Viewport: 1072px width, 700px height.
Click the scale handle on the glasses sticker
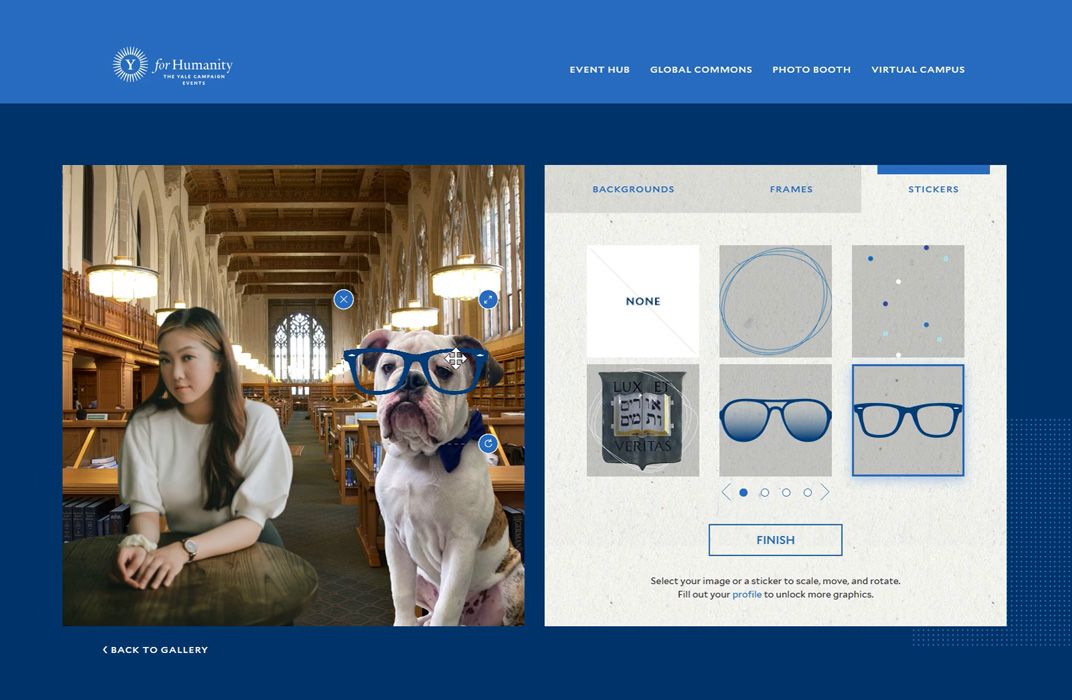(x=487, y=299)
